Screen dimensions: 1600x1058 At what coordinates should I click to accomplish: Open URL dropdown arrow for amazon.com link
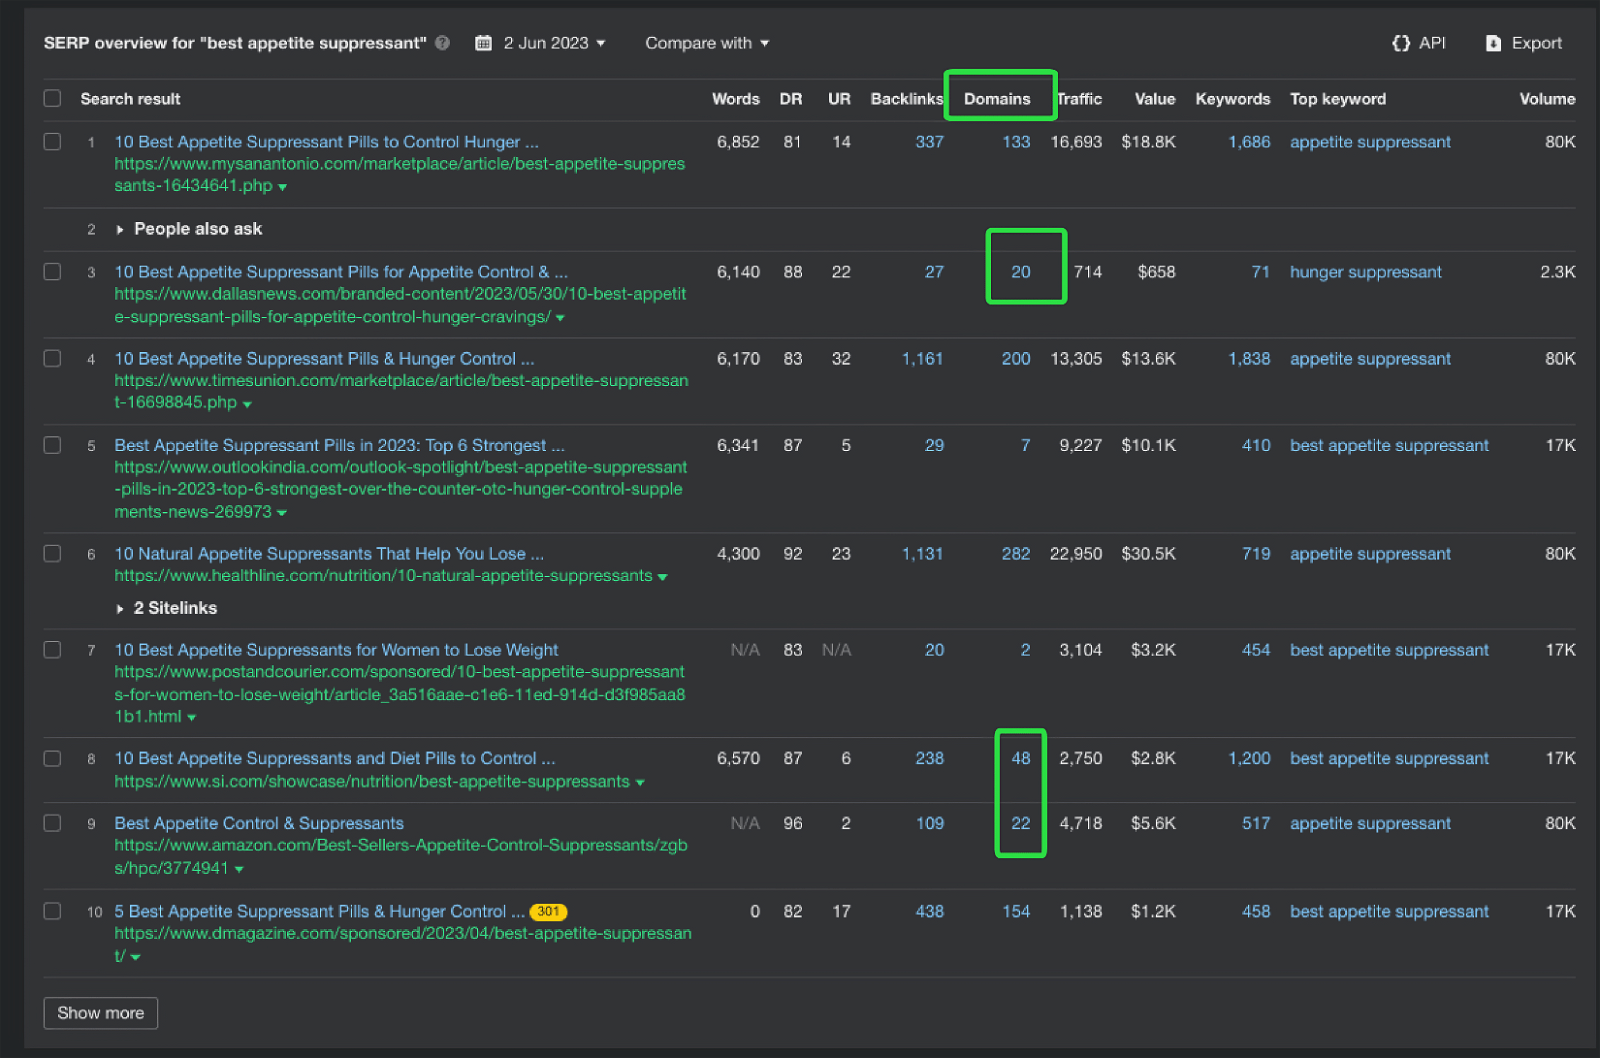(239, 870)
